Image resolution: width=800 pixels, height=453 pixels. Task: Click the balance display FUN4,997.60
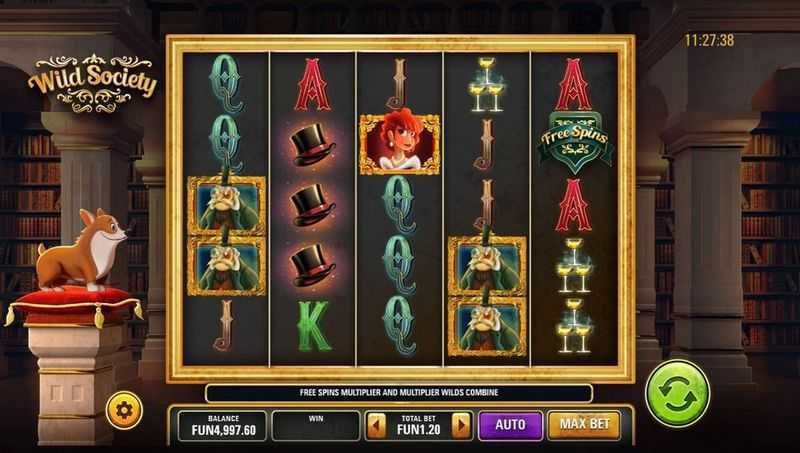(x=223, y=426)
